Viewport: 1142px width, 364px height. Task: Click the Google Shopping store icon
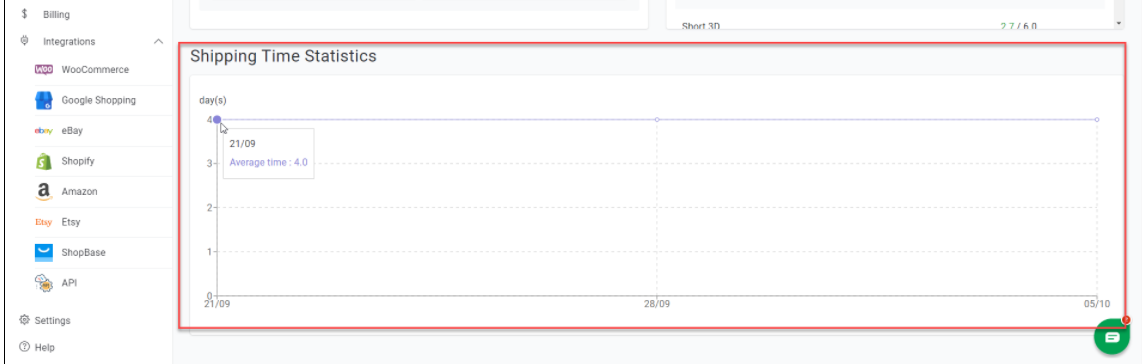(x=44, y=100)
